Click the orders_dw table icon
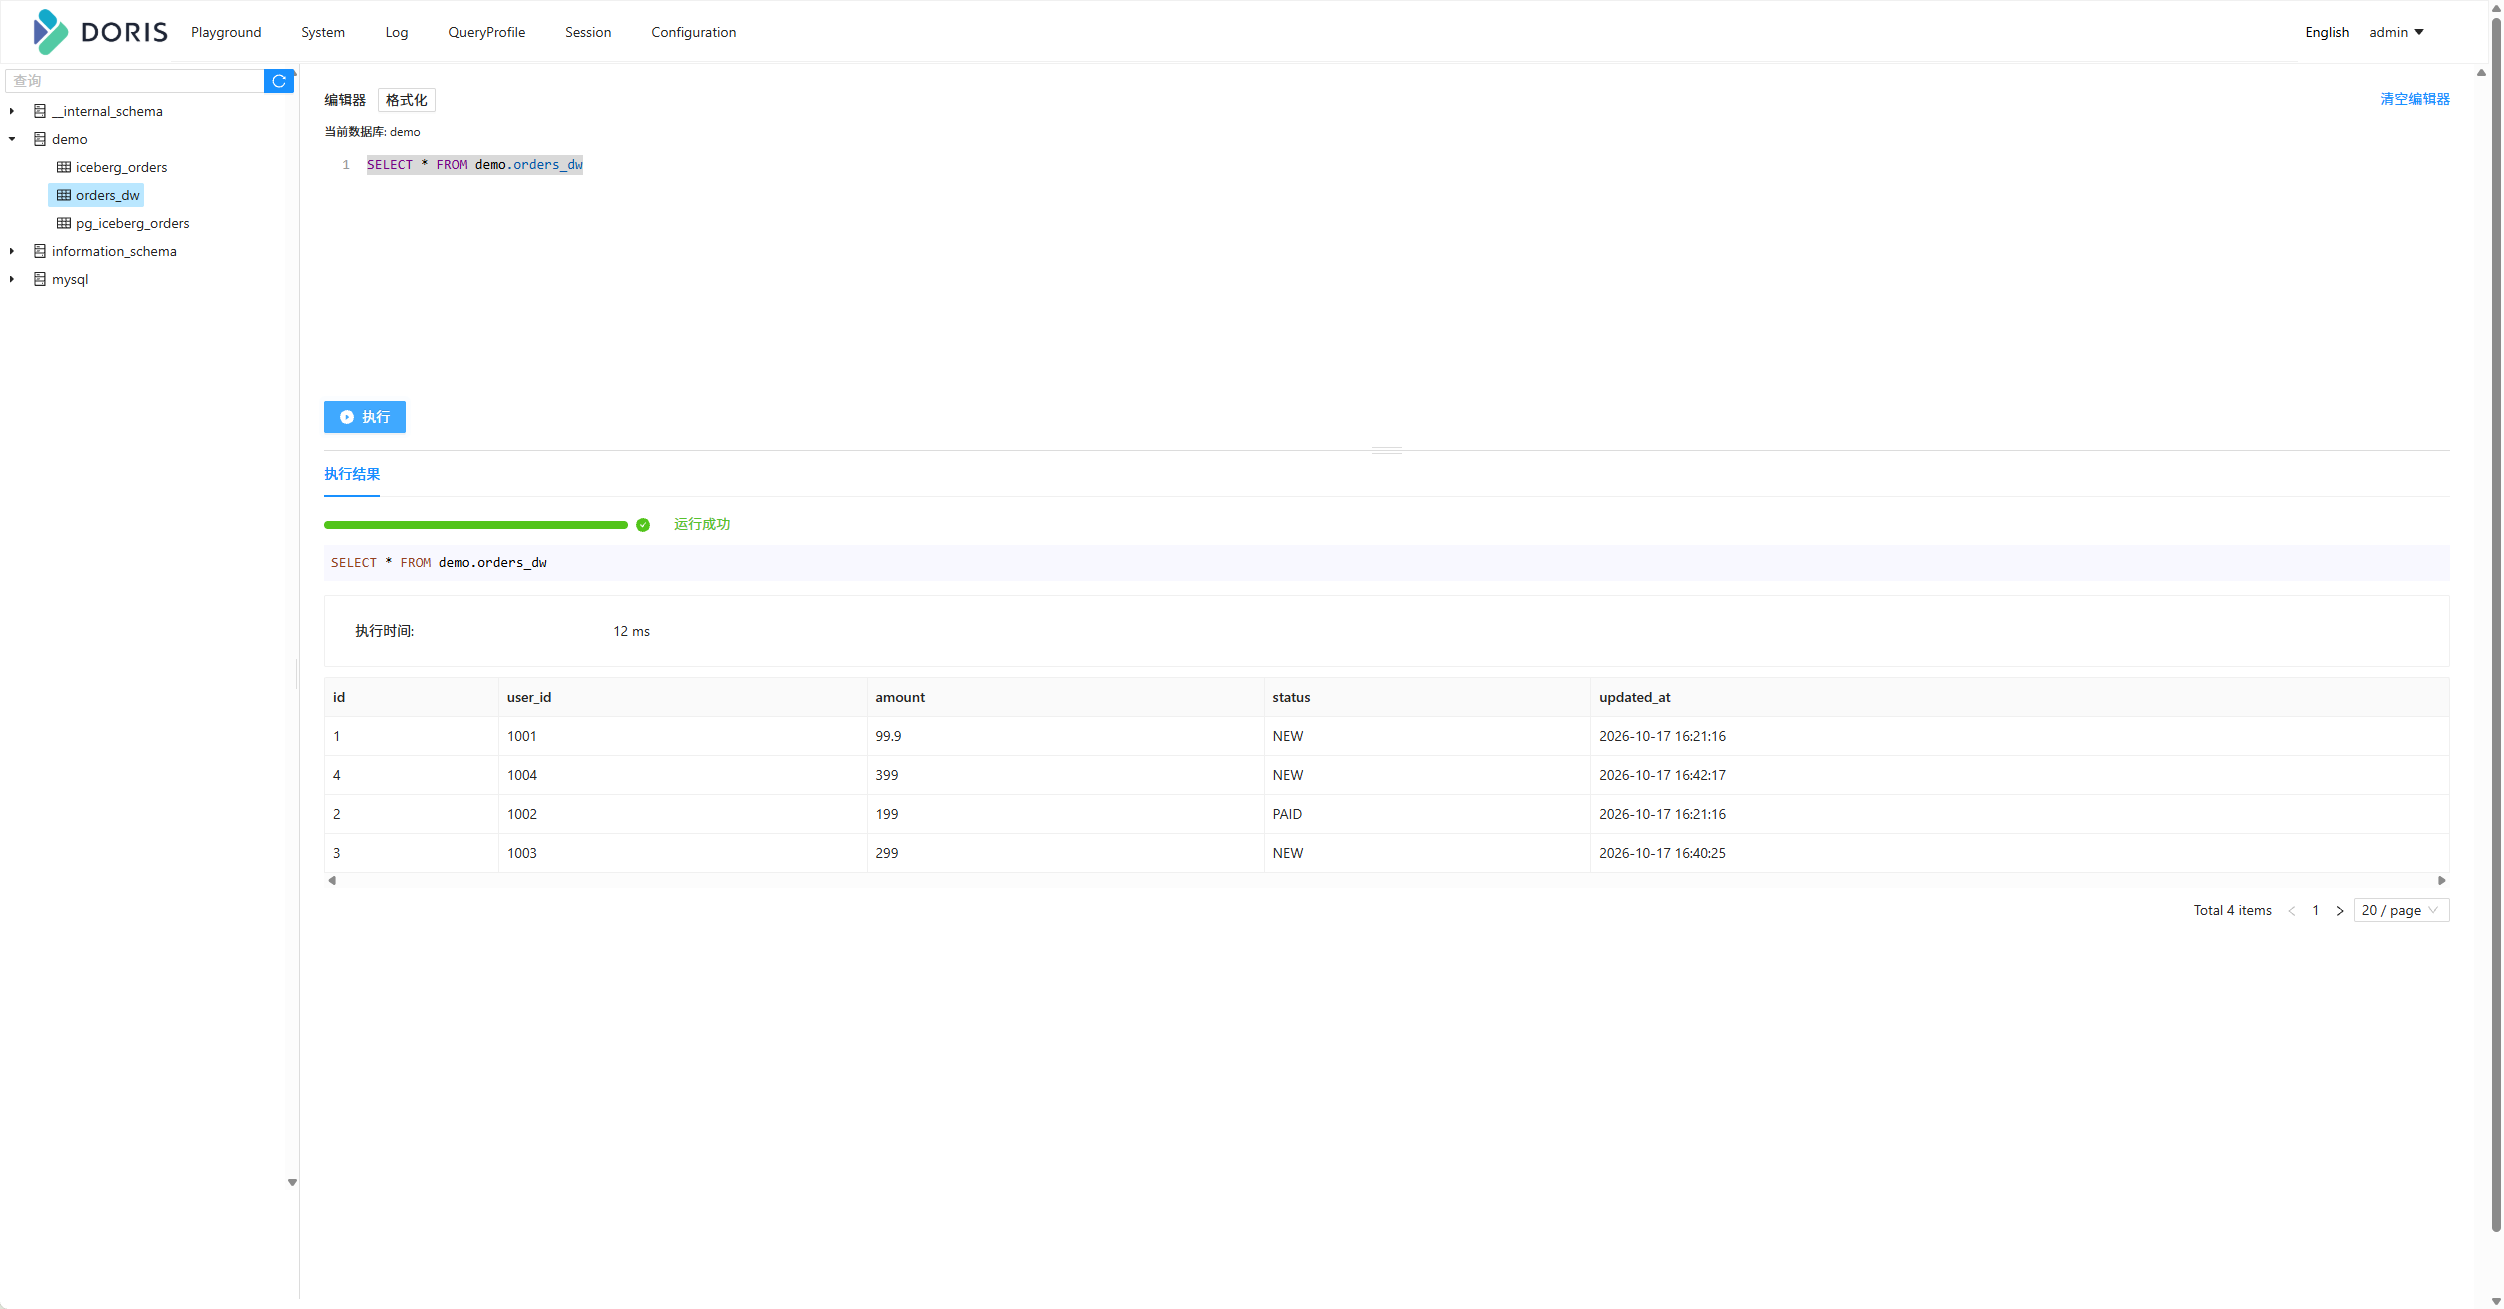This screenshot has width=2504, height=1309. tap(64, 195)
